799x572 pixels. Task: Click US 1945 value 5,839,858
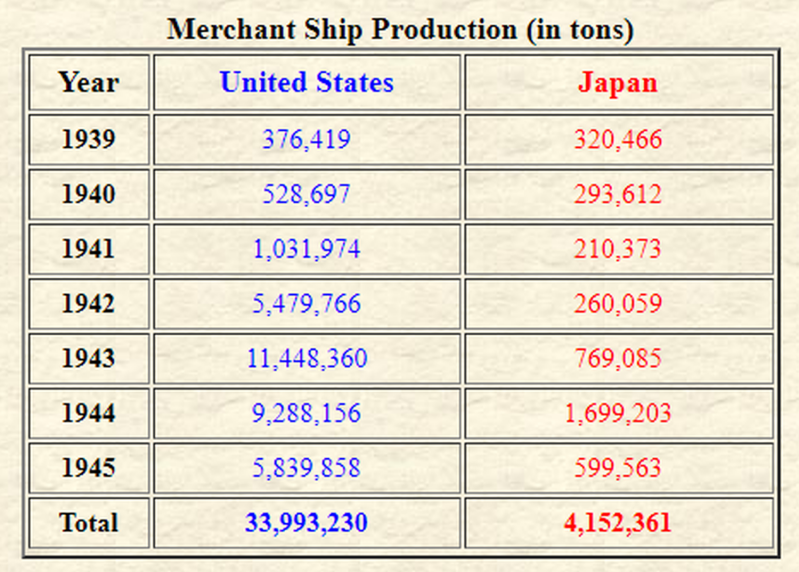coord(307,468)
